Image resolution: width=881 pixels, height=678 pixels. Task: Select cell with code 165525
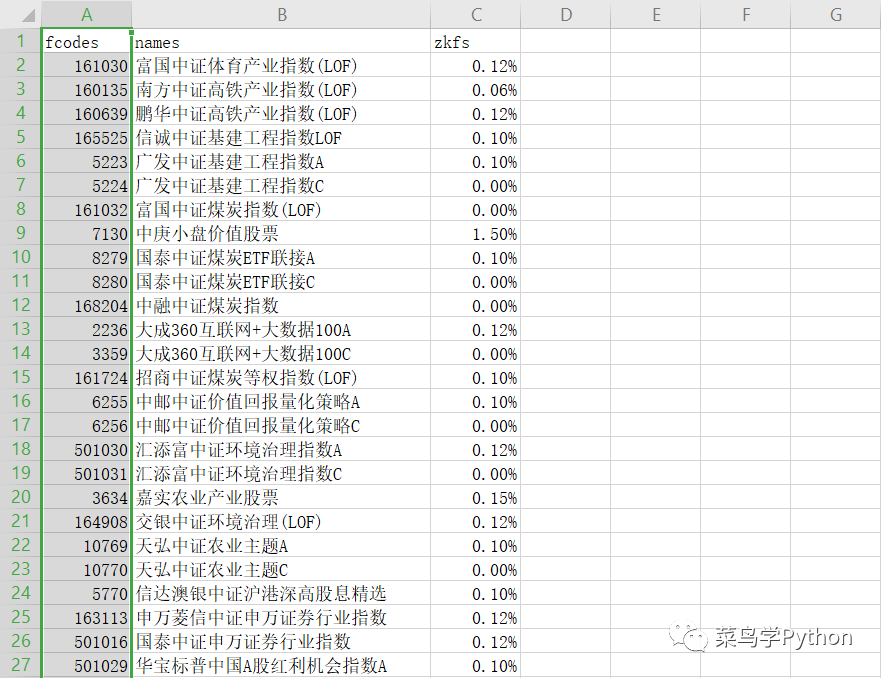pos(87,138)
